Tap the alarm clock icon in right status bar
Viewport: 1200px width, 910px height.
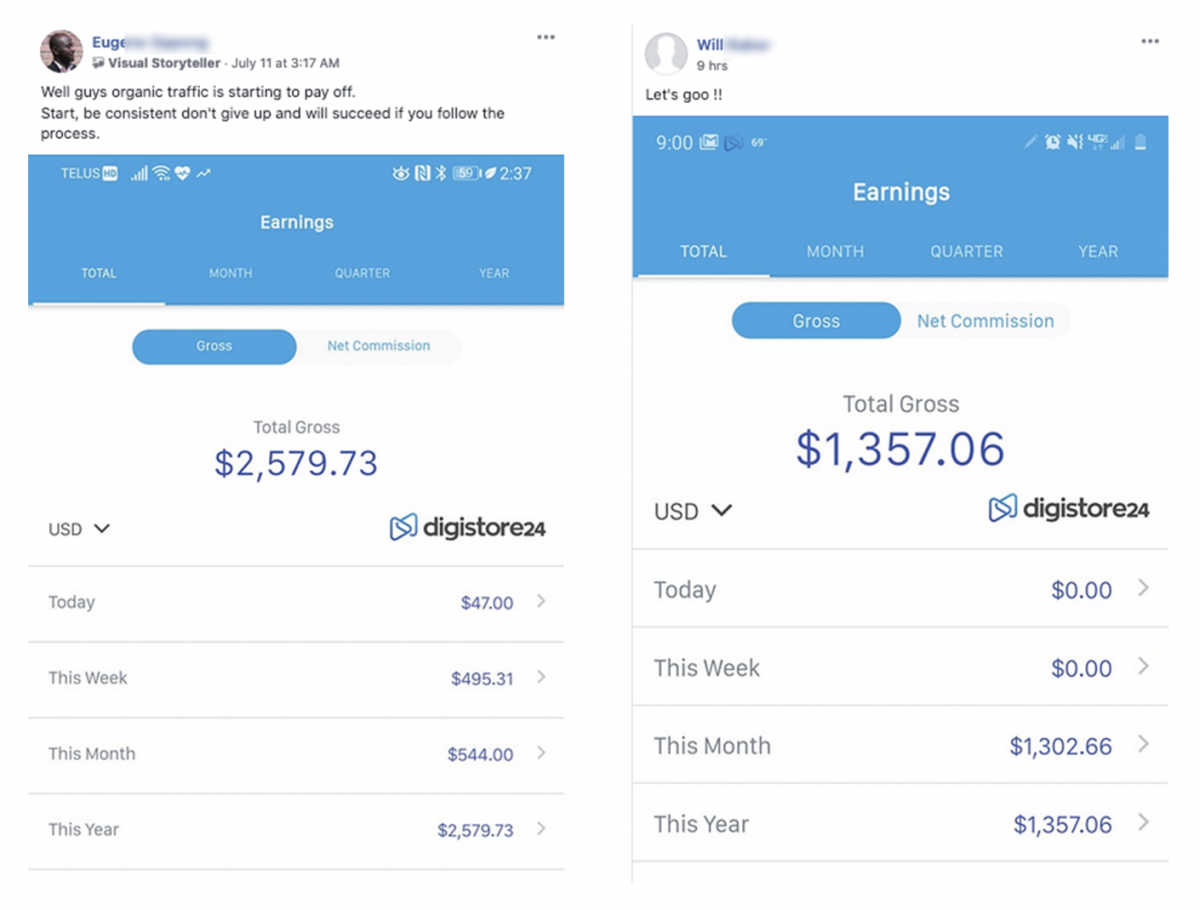1053,142
